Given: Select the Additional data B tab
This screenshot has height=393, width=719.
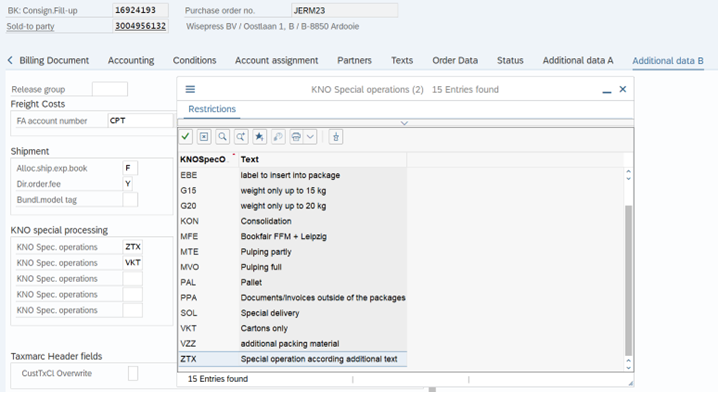Looking at the screenshot, I should 668,61.
